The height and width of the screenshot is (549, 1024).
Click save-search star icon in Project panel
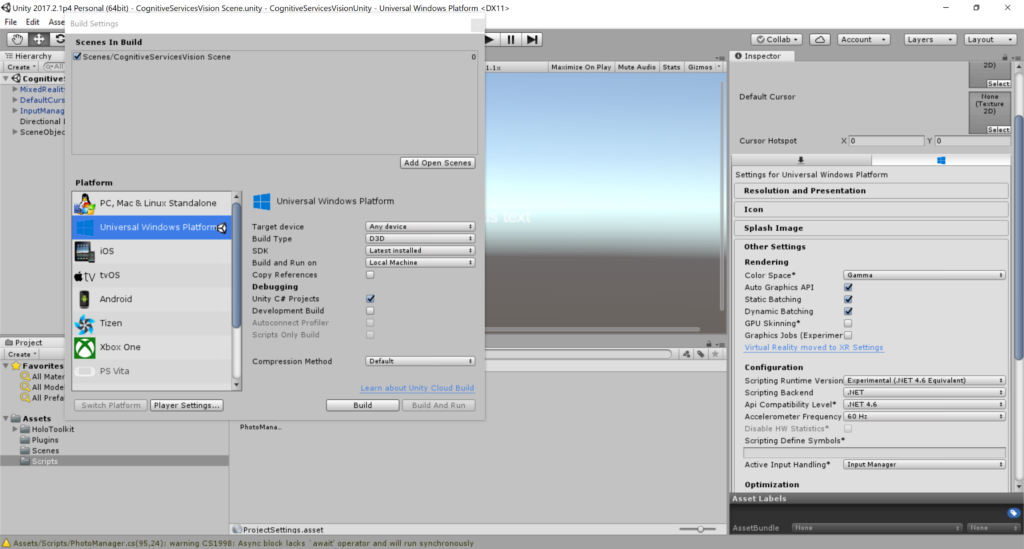pyautogui.click(x=715, y=354)
